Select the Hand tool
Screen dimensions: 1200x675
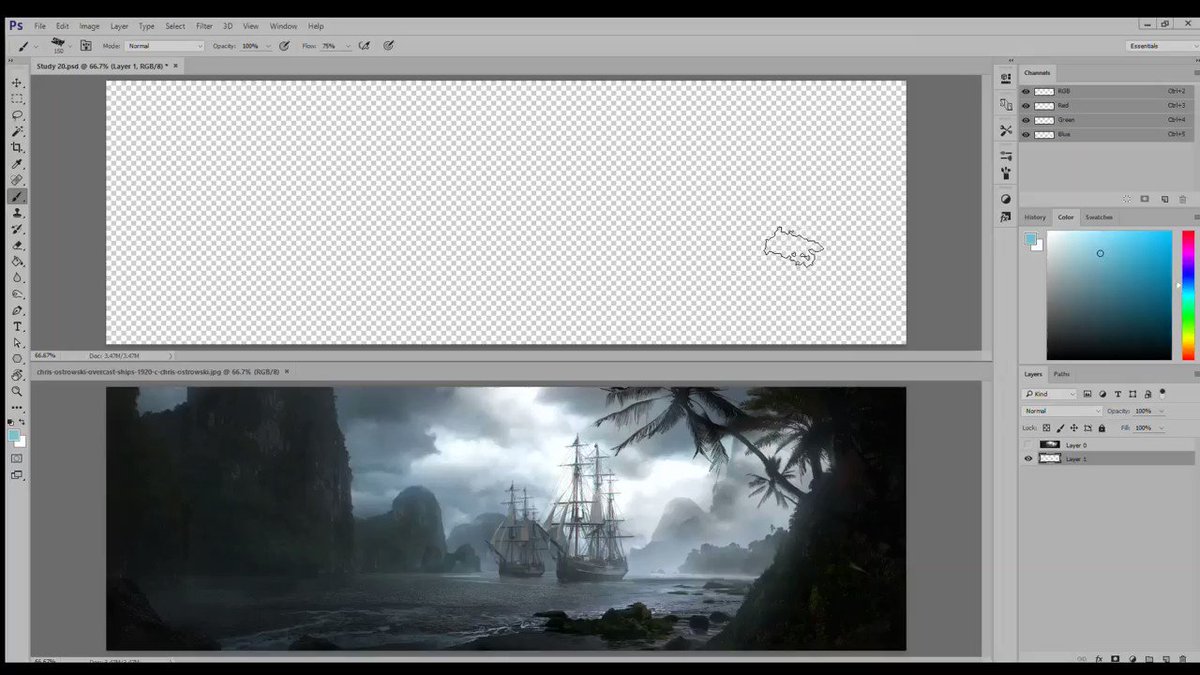point(17,375)
